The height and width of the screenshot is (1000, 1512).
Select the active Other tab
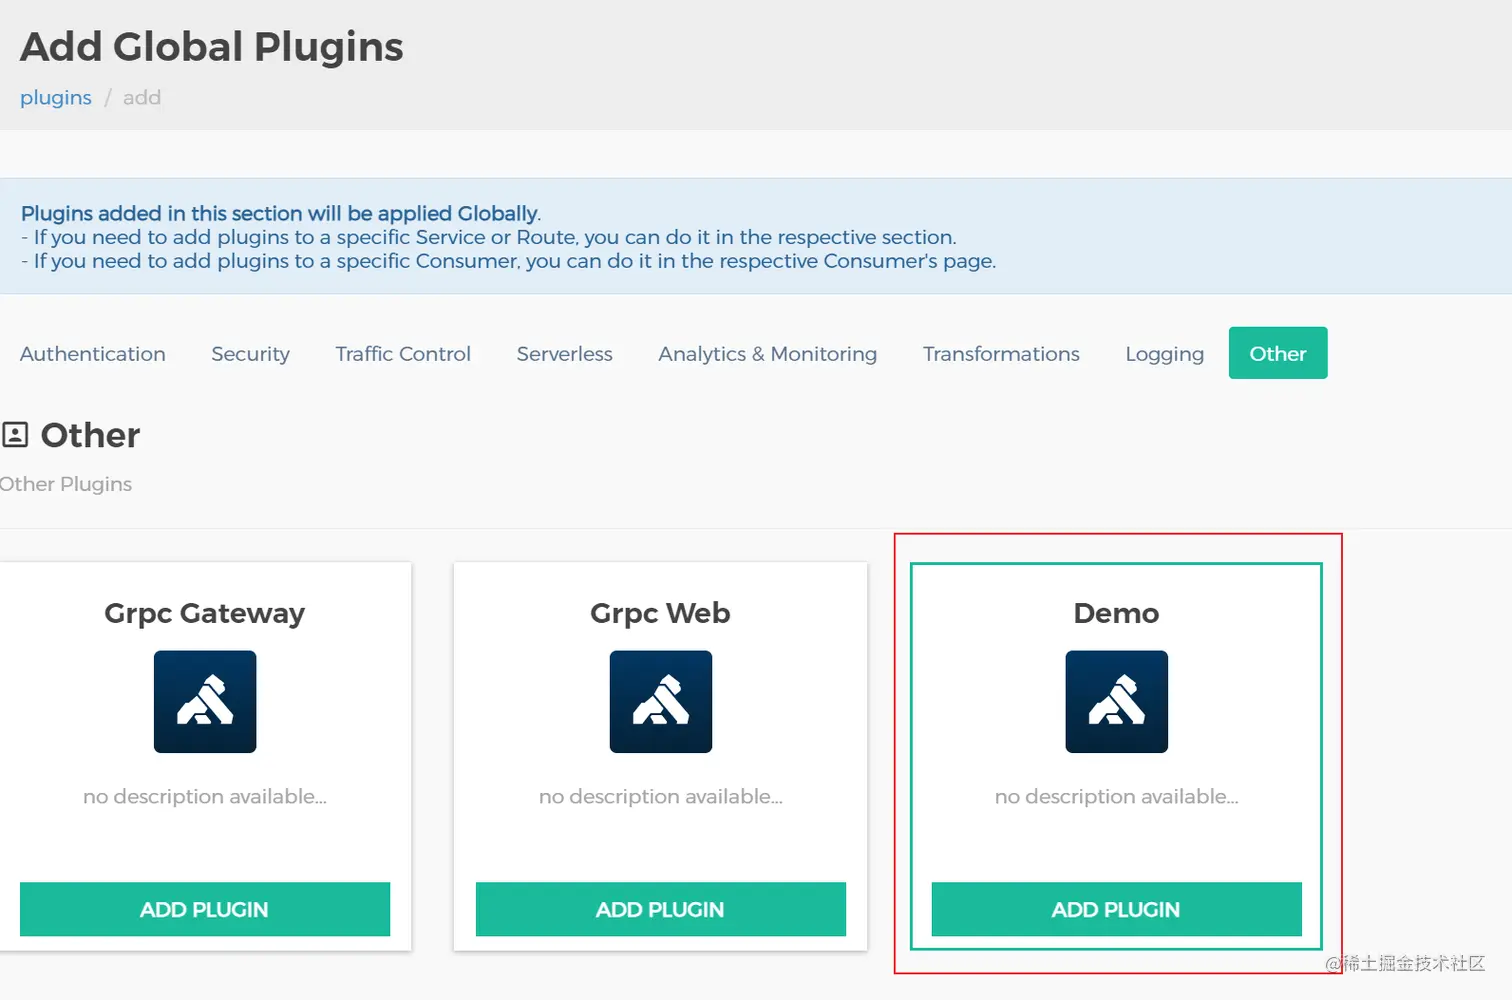[x=1277, y=354]
